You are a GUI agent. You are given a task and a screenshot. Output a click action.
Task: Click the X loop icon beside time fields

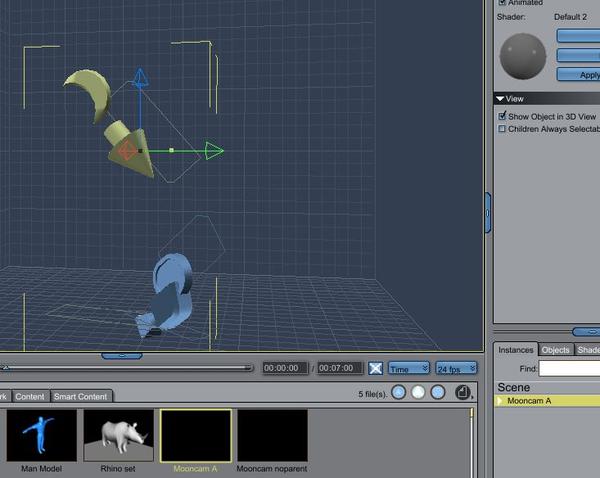point(375,369)
